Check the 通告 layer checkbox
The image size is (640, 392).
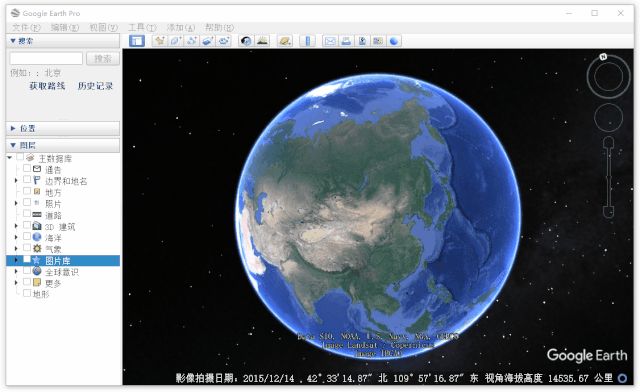(27, 168)
